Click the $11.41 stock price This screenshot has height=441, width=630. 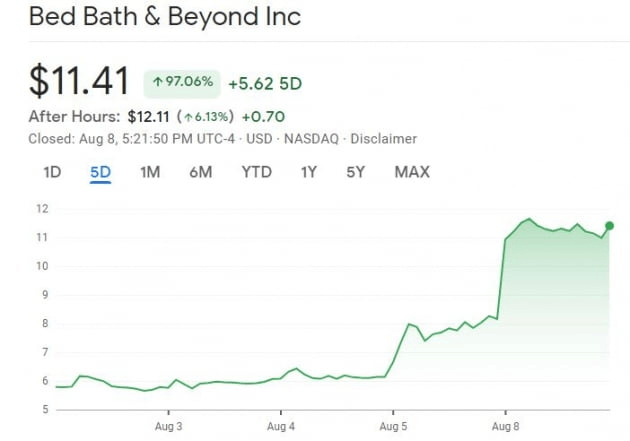point(81,81)
